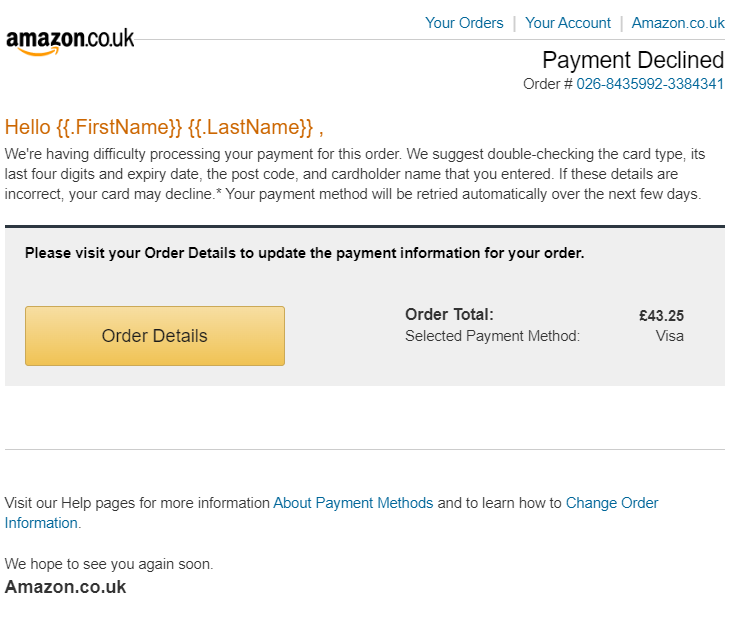
Task: Click the orange smile arrow under logo
Action: 39,51
